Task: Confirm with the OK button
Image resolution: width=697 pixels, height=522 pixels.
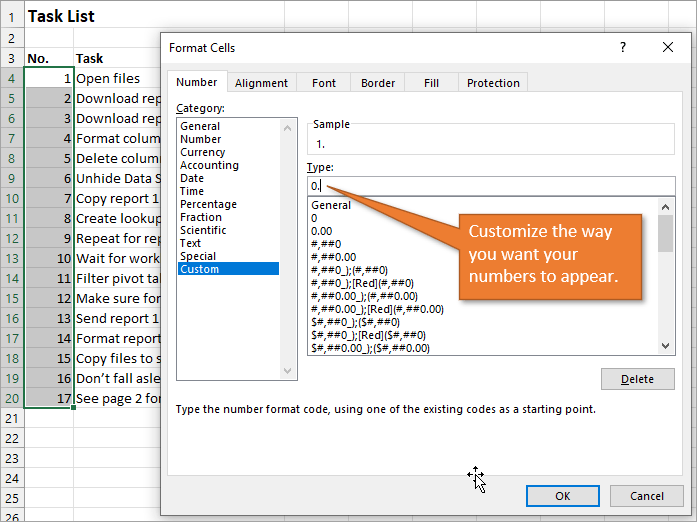Action: pos(562,495)
